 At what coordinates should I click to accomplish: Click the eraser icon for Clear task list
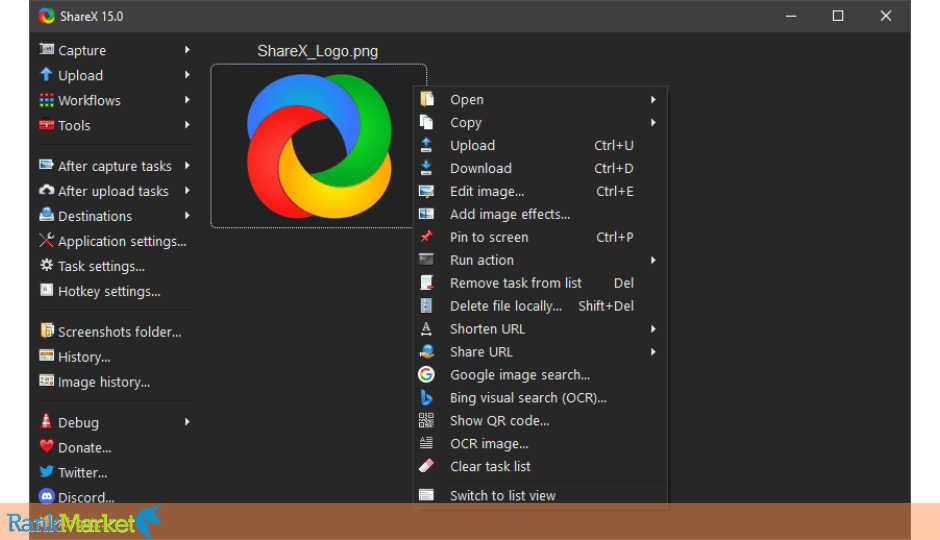pos(426,466)
